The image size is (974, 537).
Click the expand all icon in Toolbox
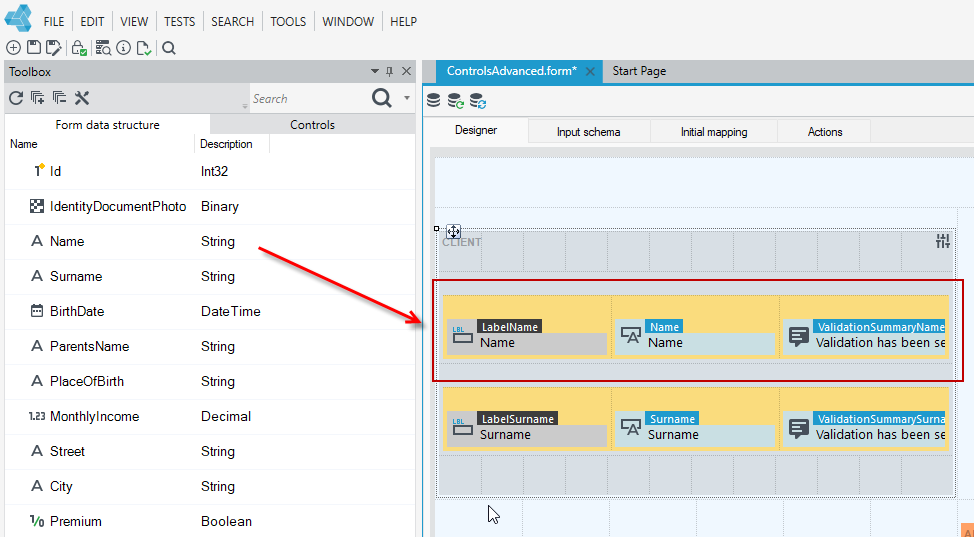[x=37, y=98]
